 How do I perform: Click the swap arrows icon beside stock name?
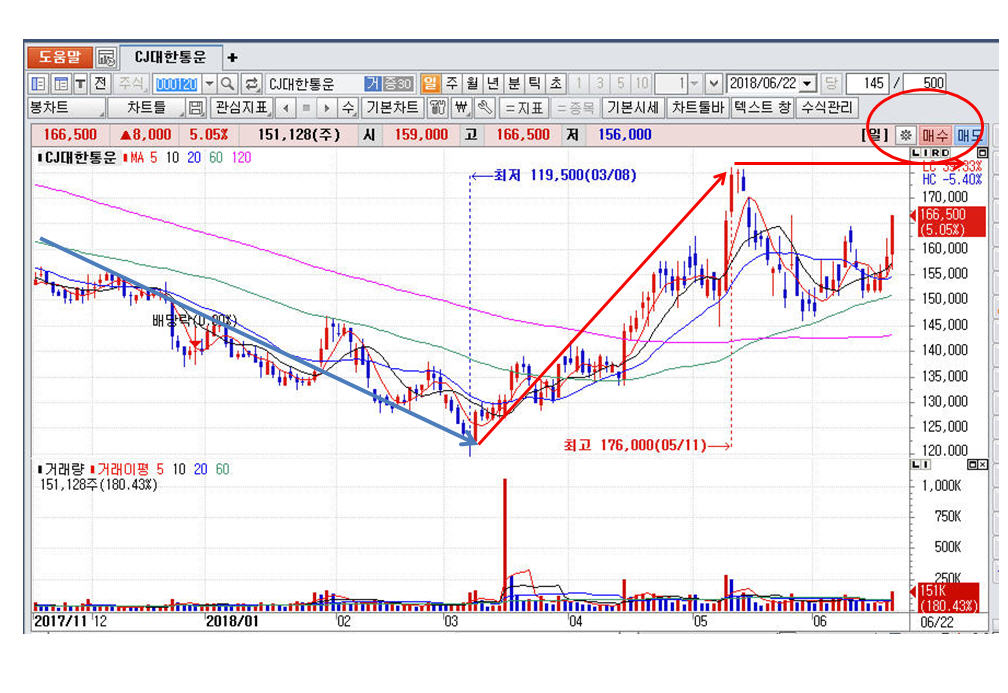(252, 83)
